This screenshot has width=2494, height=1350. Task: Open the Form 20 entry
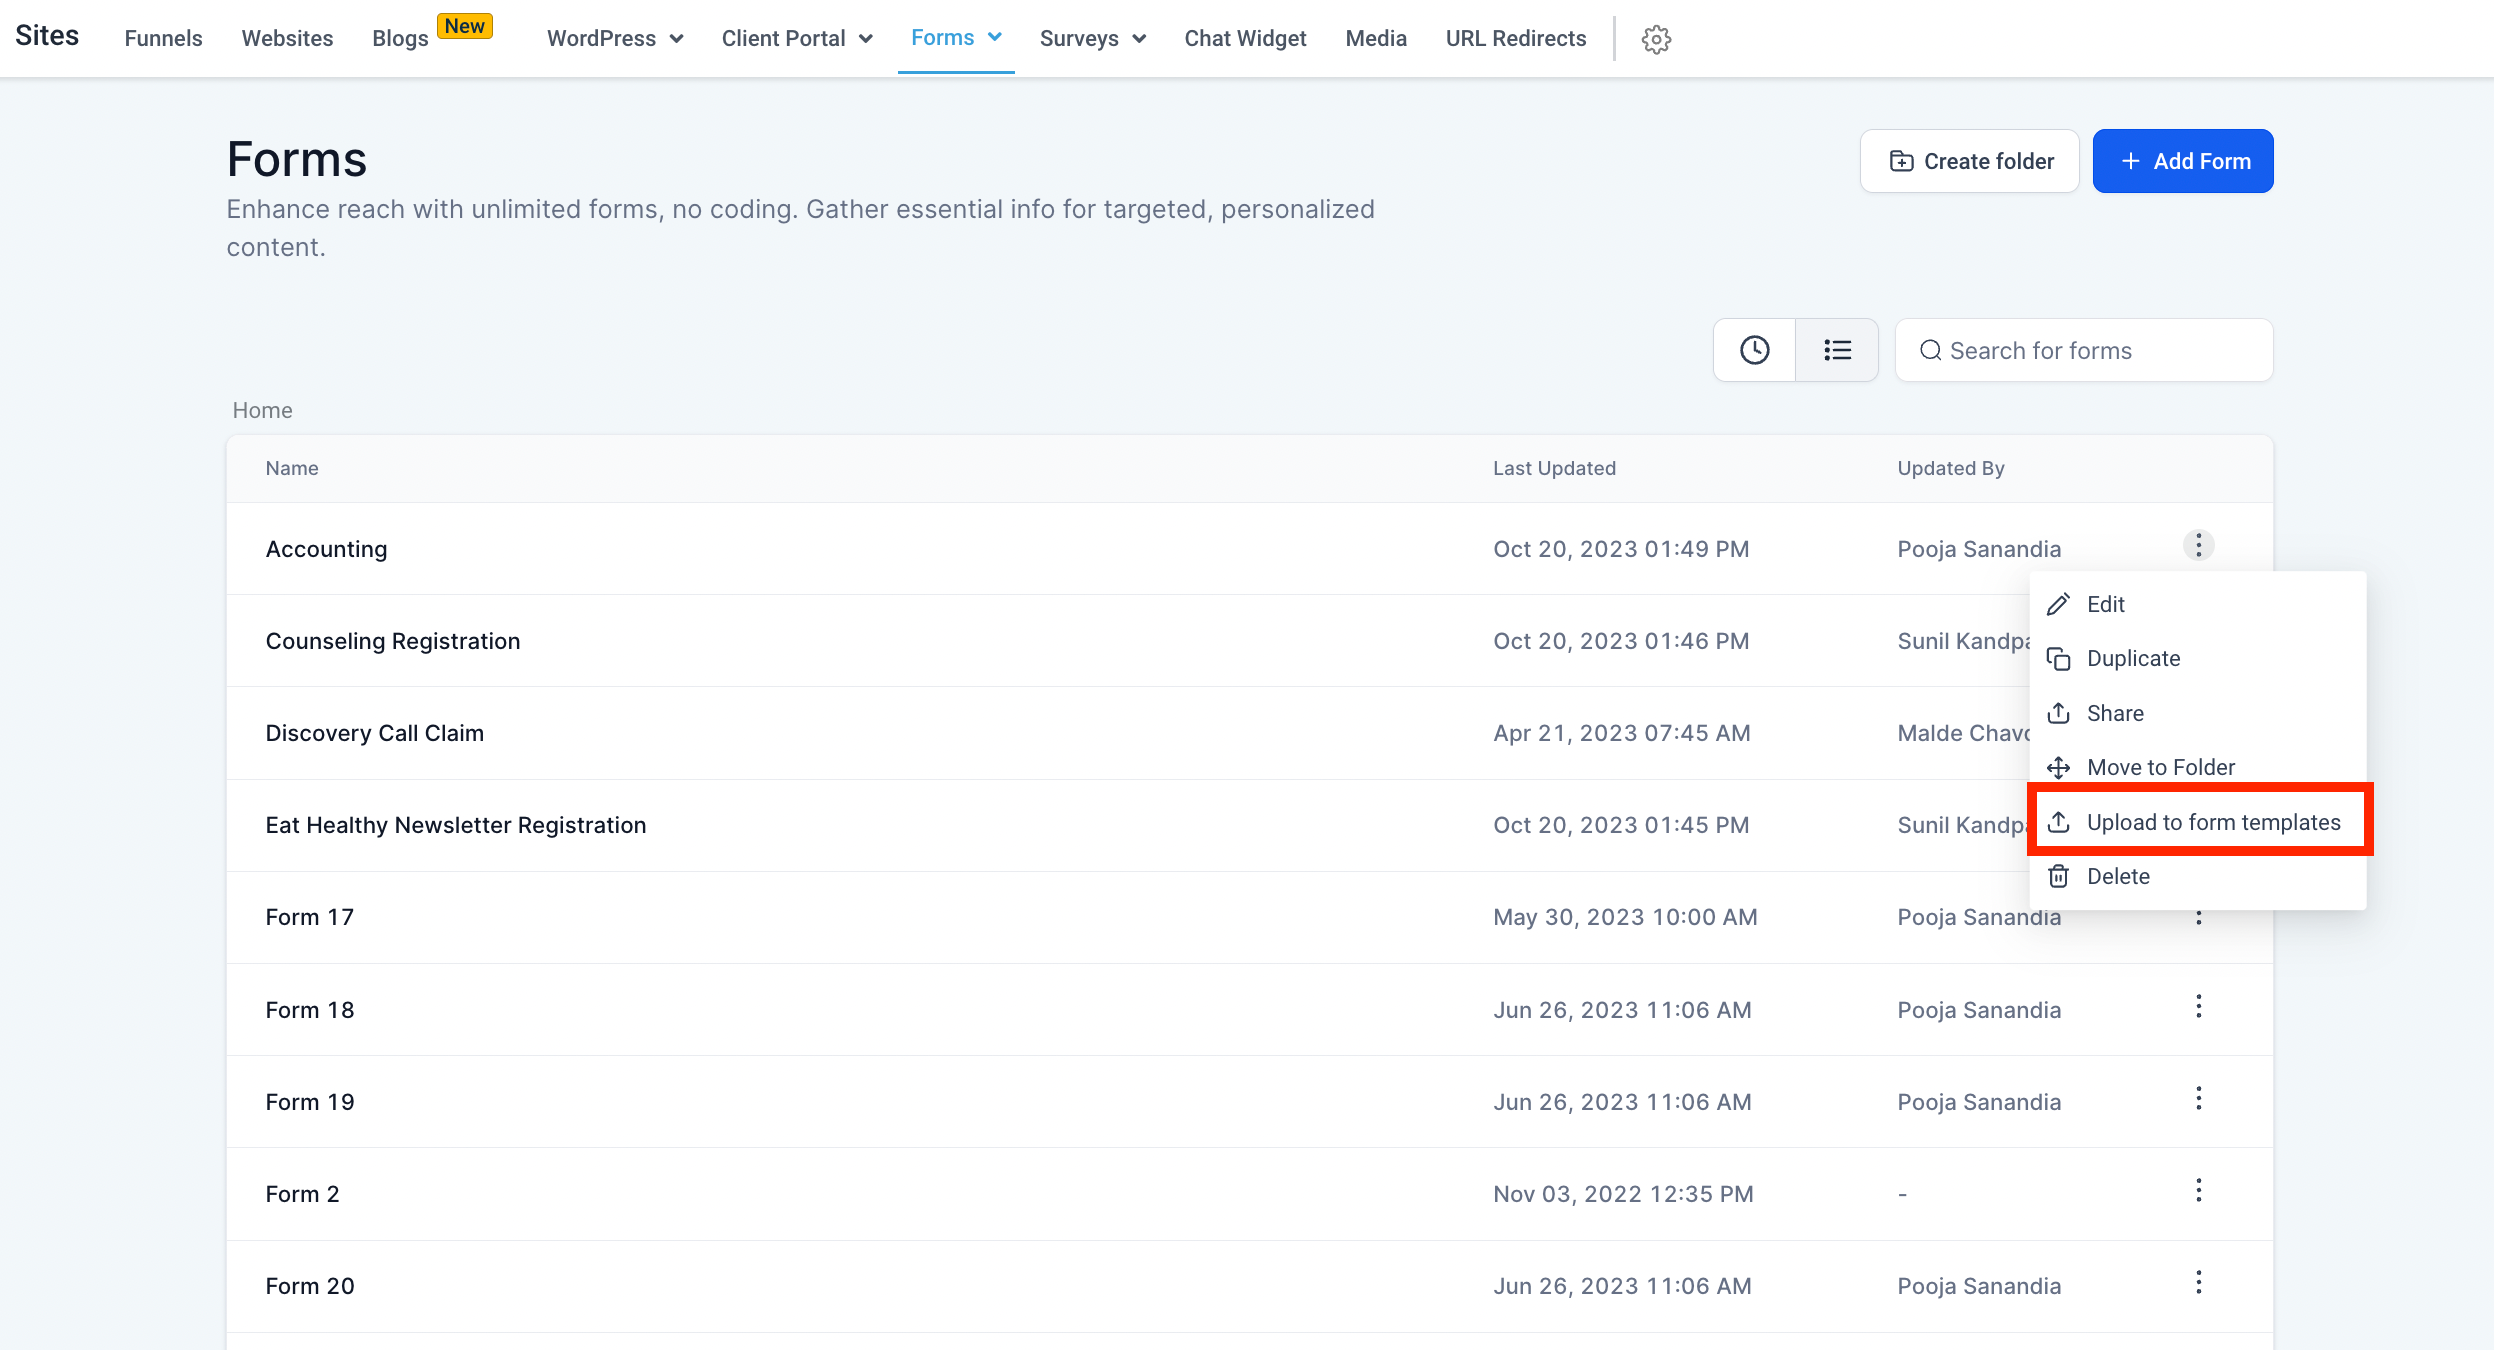point(310,1286)
